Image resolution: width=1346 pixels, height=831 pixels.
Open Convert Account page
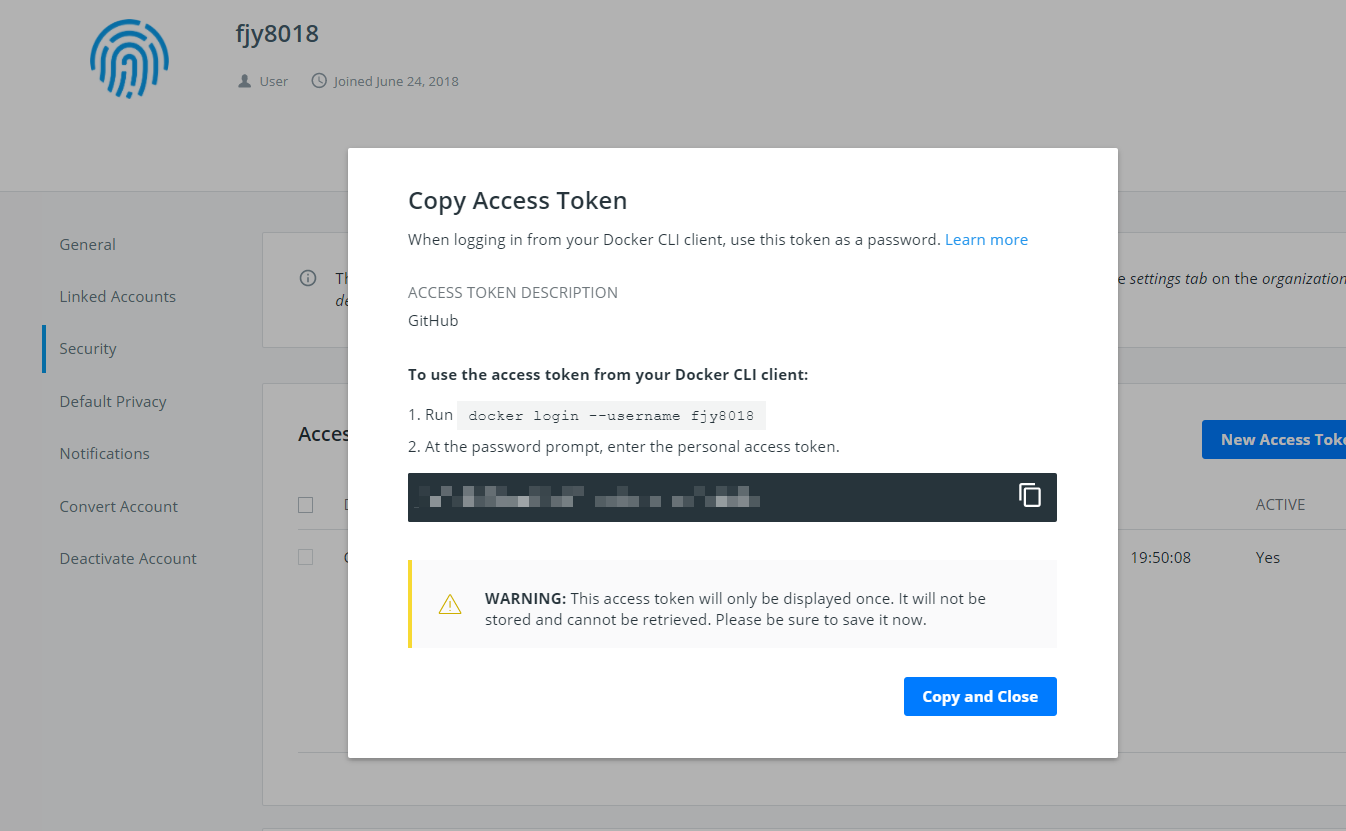click(x=118, y=506)
